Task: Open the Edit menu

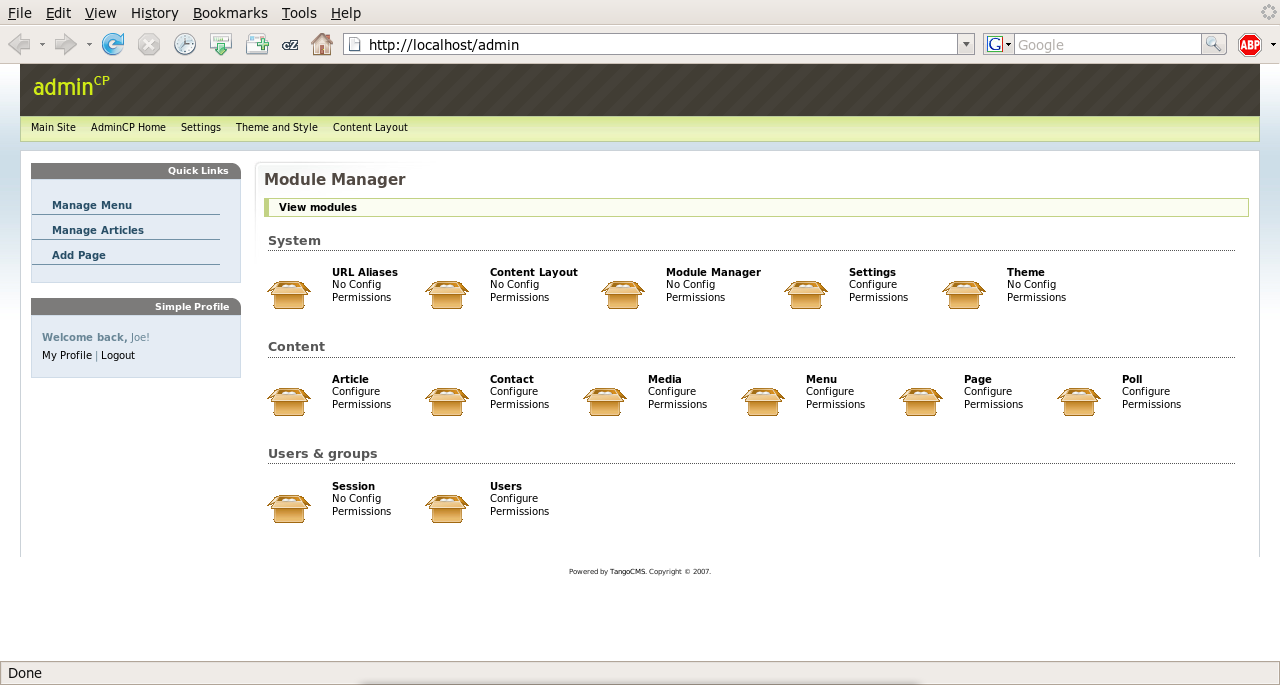Action: point(58,13)
